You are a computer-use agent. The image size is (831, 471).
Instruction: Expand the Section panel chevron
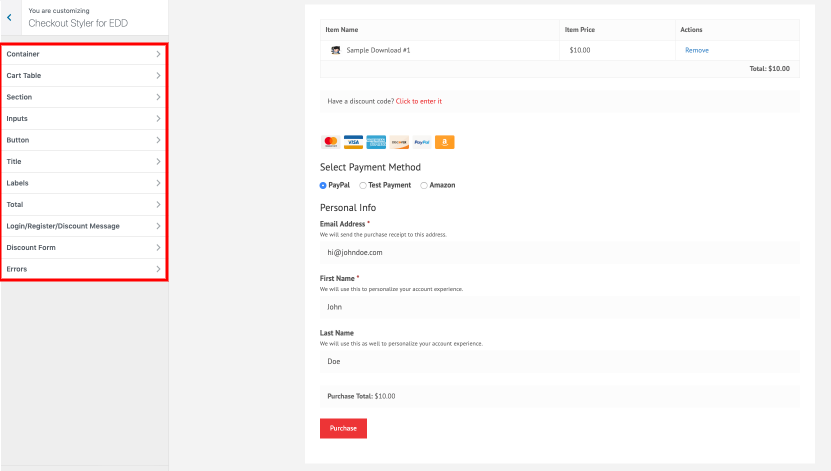158,97
